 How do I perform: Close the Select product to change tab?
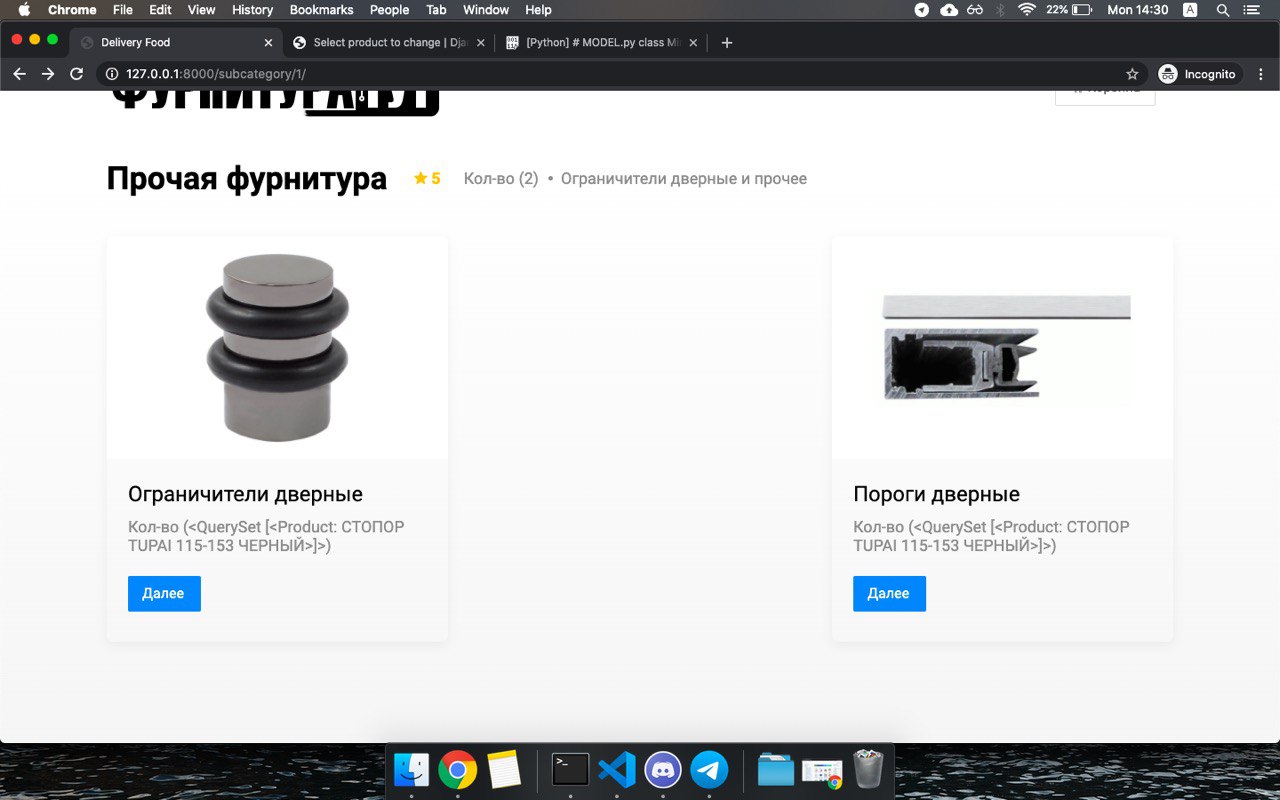(481, 43)
